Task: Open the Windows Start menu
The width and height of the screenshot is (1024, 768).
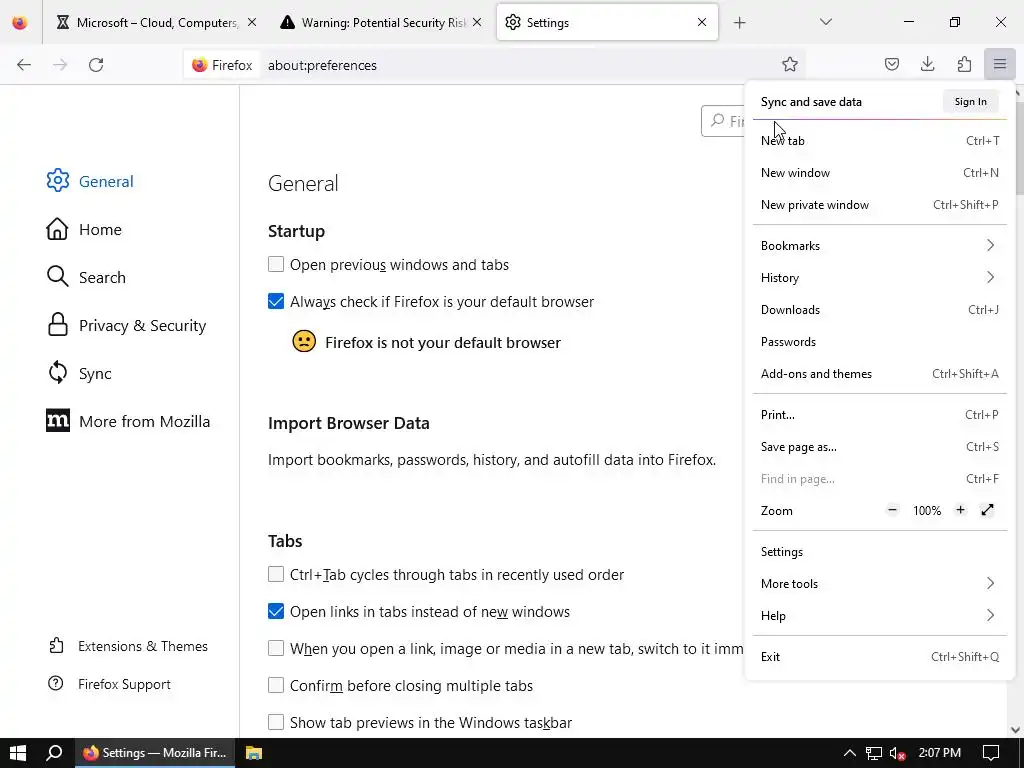Action: tap(18, 753)
